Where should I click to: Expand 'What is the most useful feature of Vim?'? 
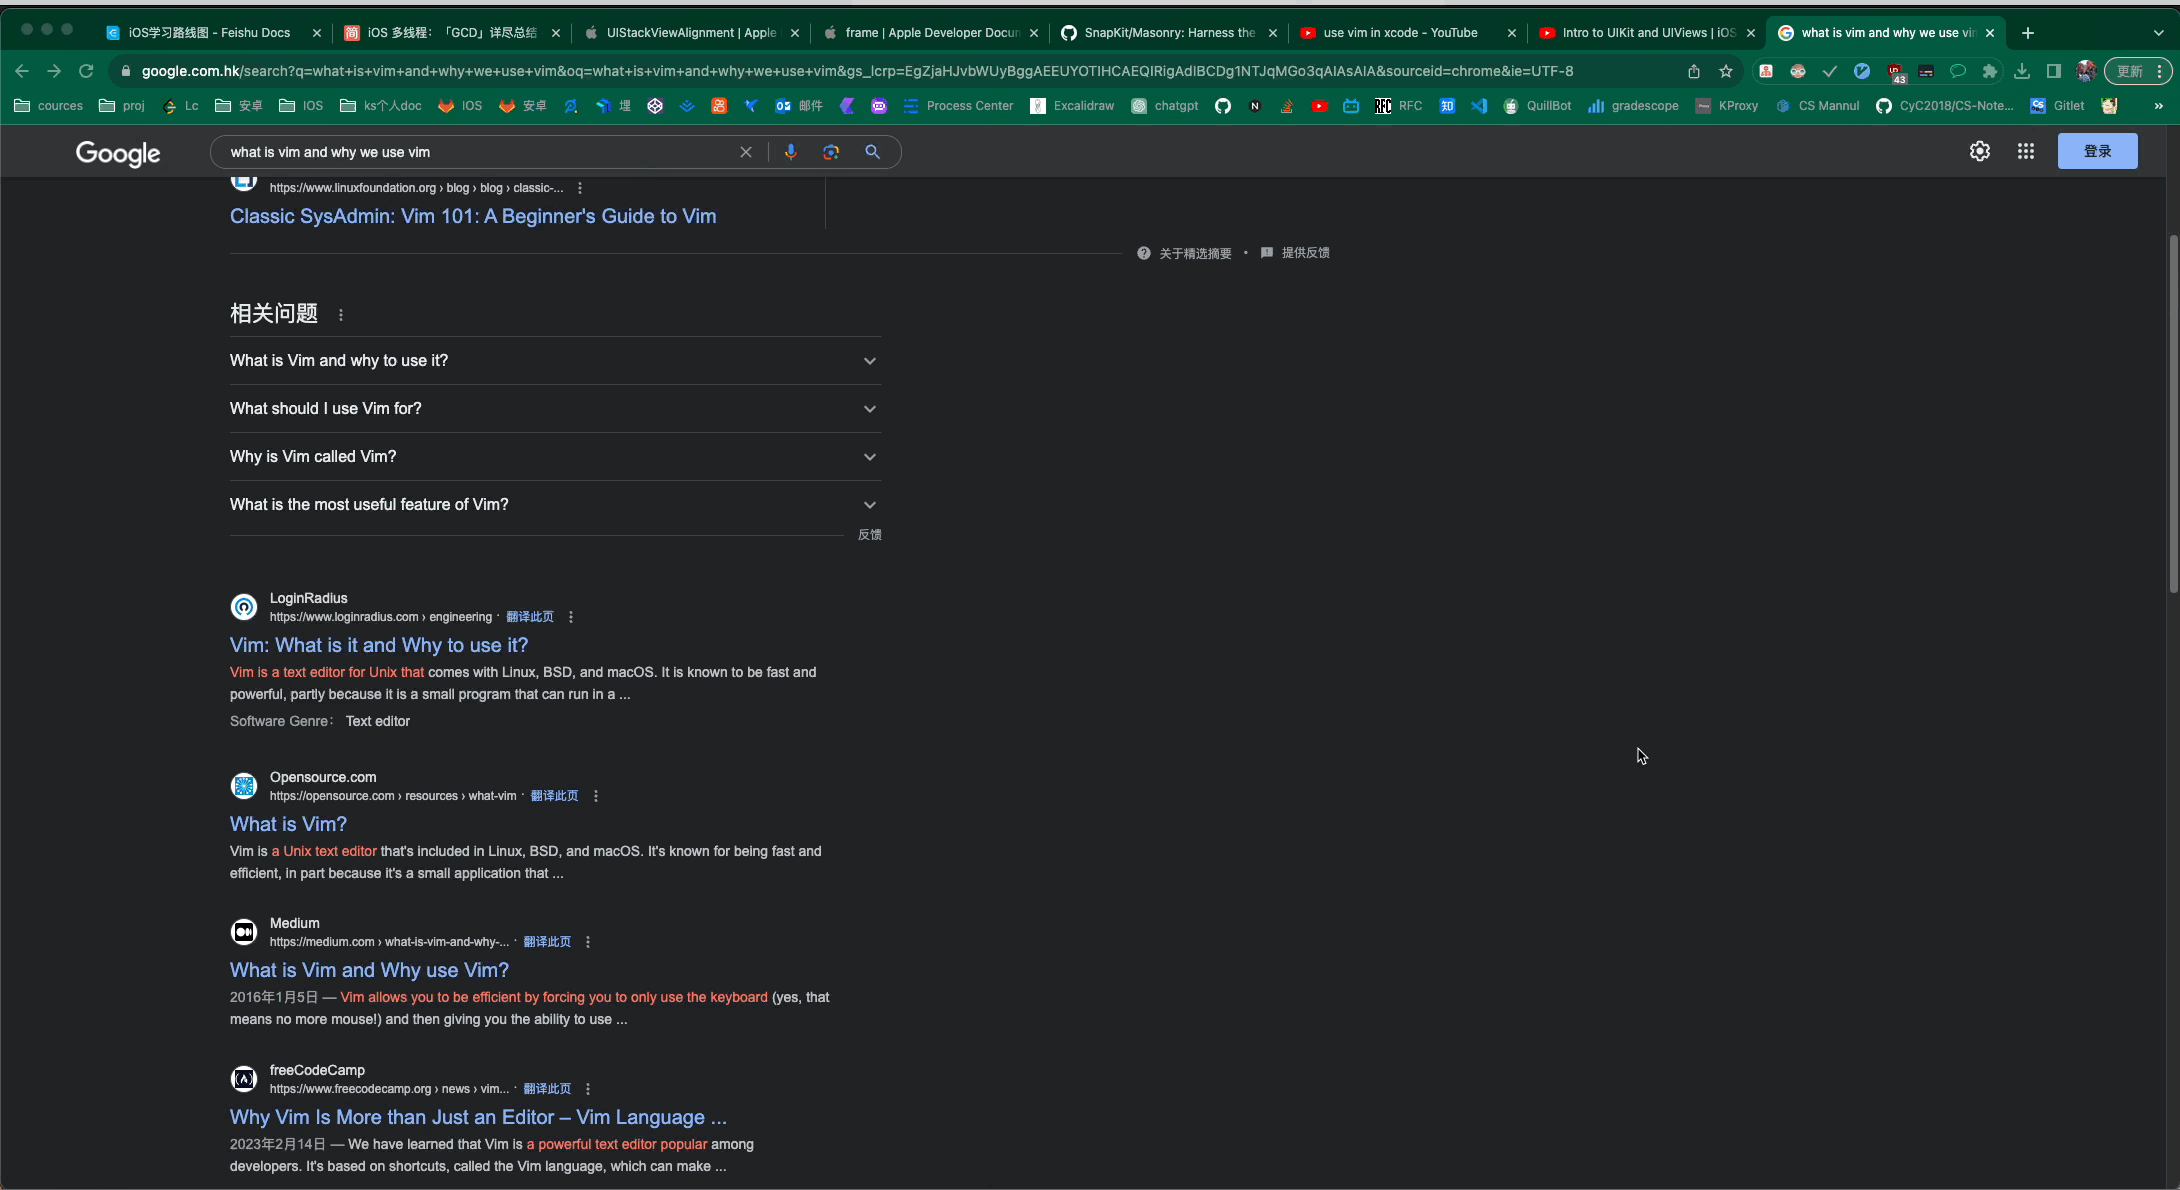(555, 505)
